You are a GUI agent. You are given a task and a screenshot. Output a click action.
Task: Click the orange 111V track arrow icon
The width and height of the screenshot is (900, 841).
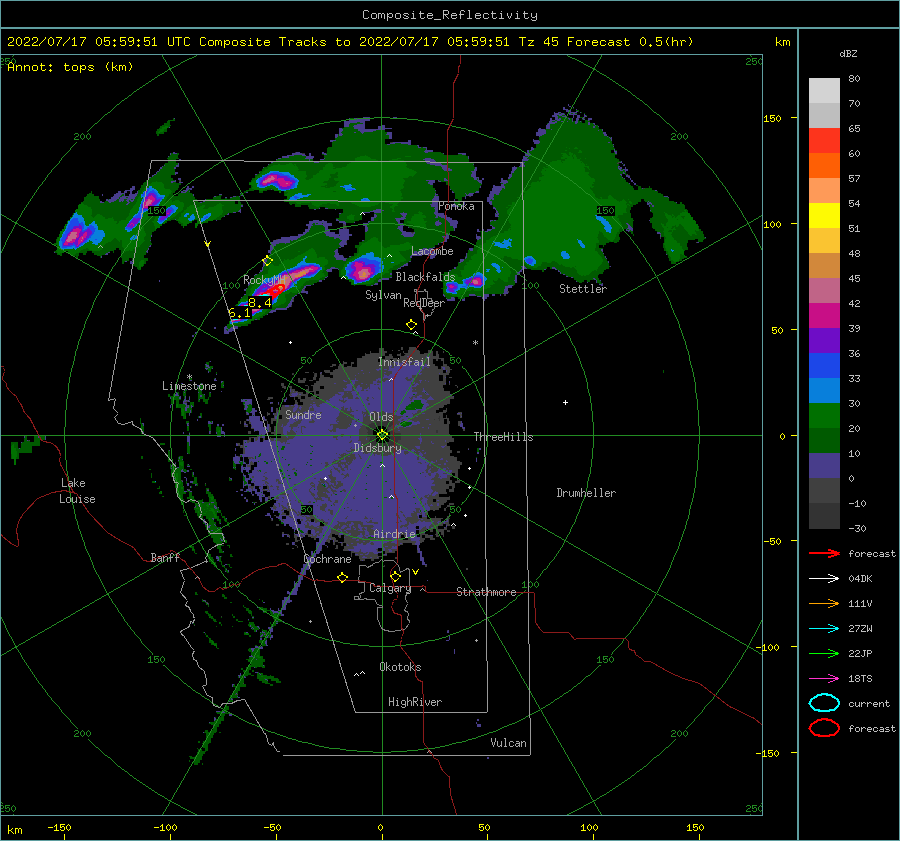(x=824, y=603)
